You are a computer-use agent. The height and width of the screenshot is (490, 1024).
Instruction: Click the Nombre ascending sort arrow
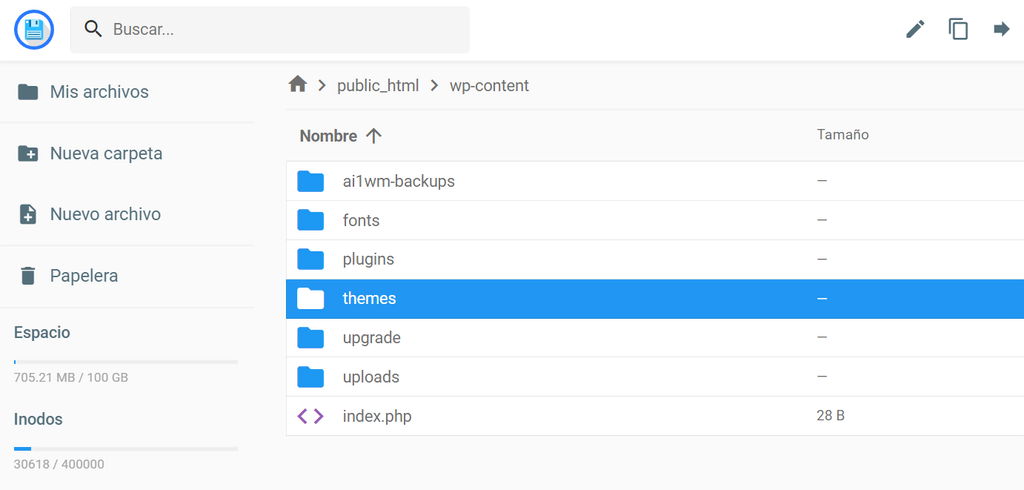pyautogui.click(x=373, y=136)
